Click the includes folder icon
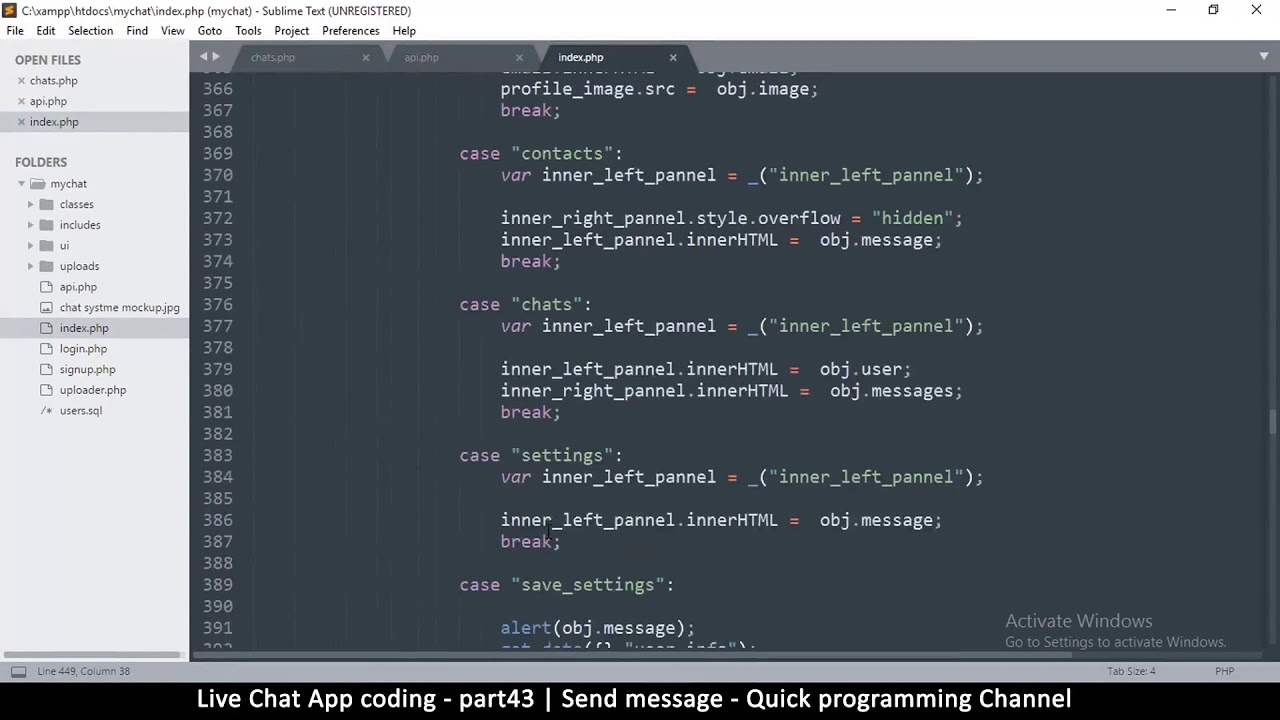This screenshot has width=1280, height=720. coord(46,225)
